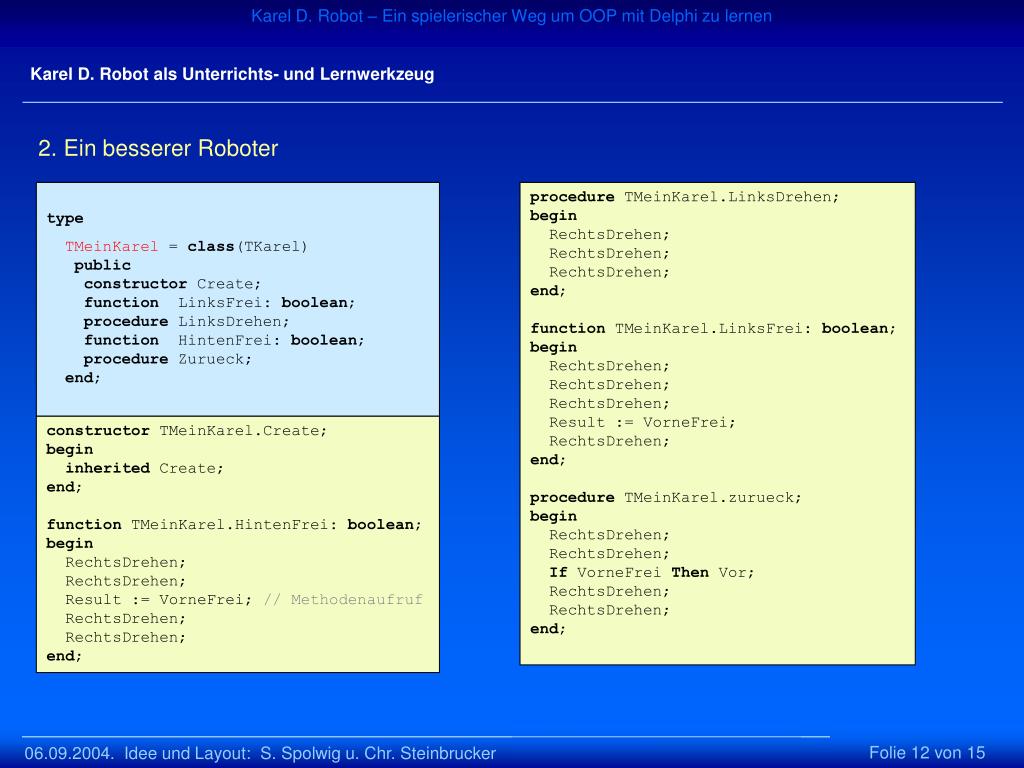Select the red 'TMeinKarel' class name
Screen dimensions: 1024x768
point(112,246)
